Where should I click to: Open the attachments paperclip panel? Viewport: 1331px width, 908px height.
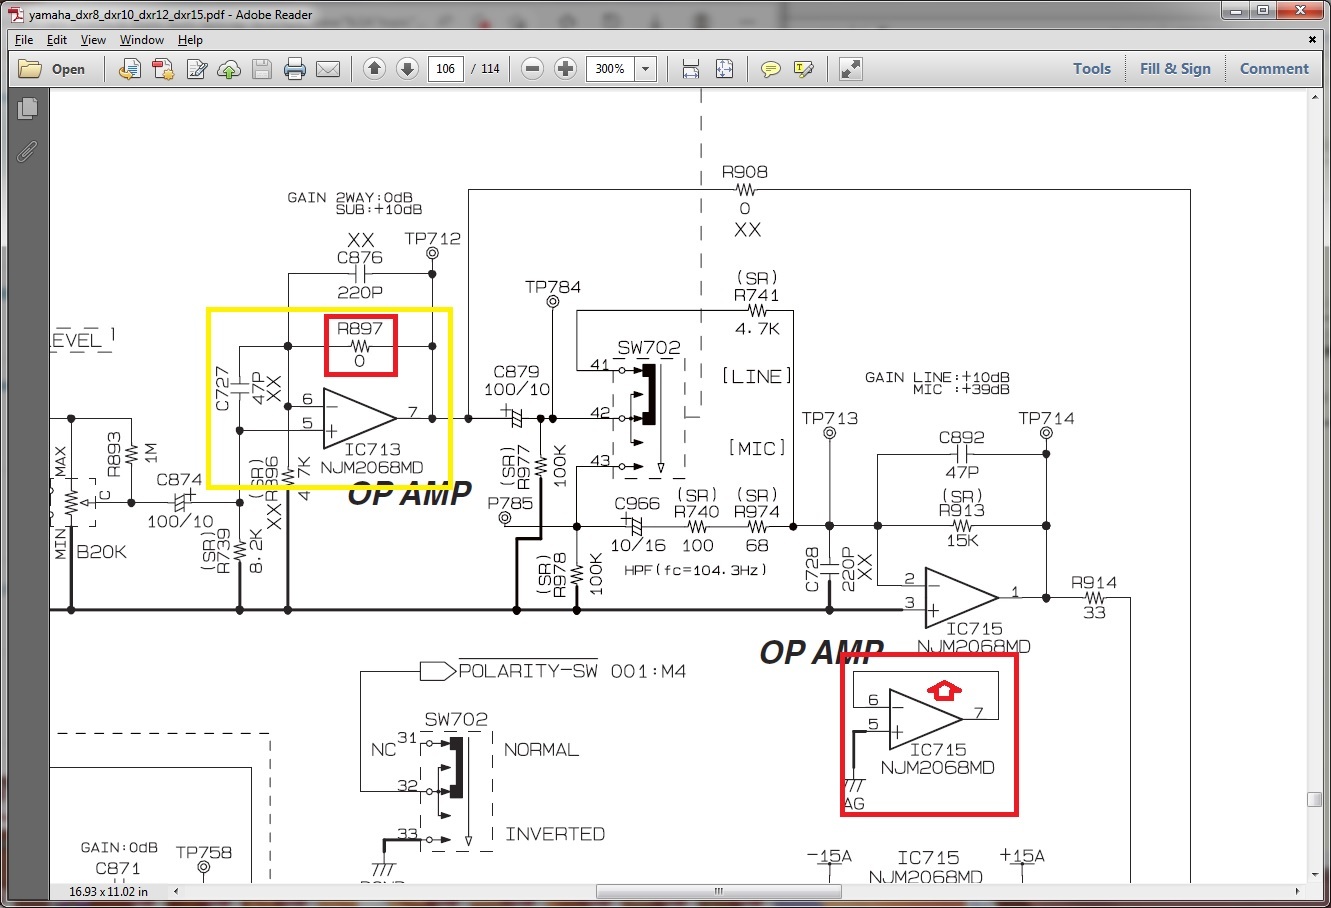coord(27,151)
